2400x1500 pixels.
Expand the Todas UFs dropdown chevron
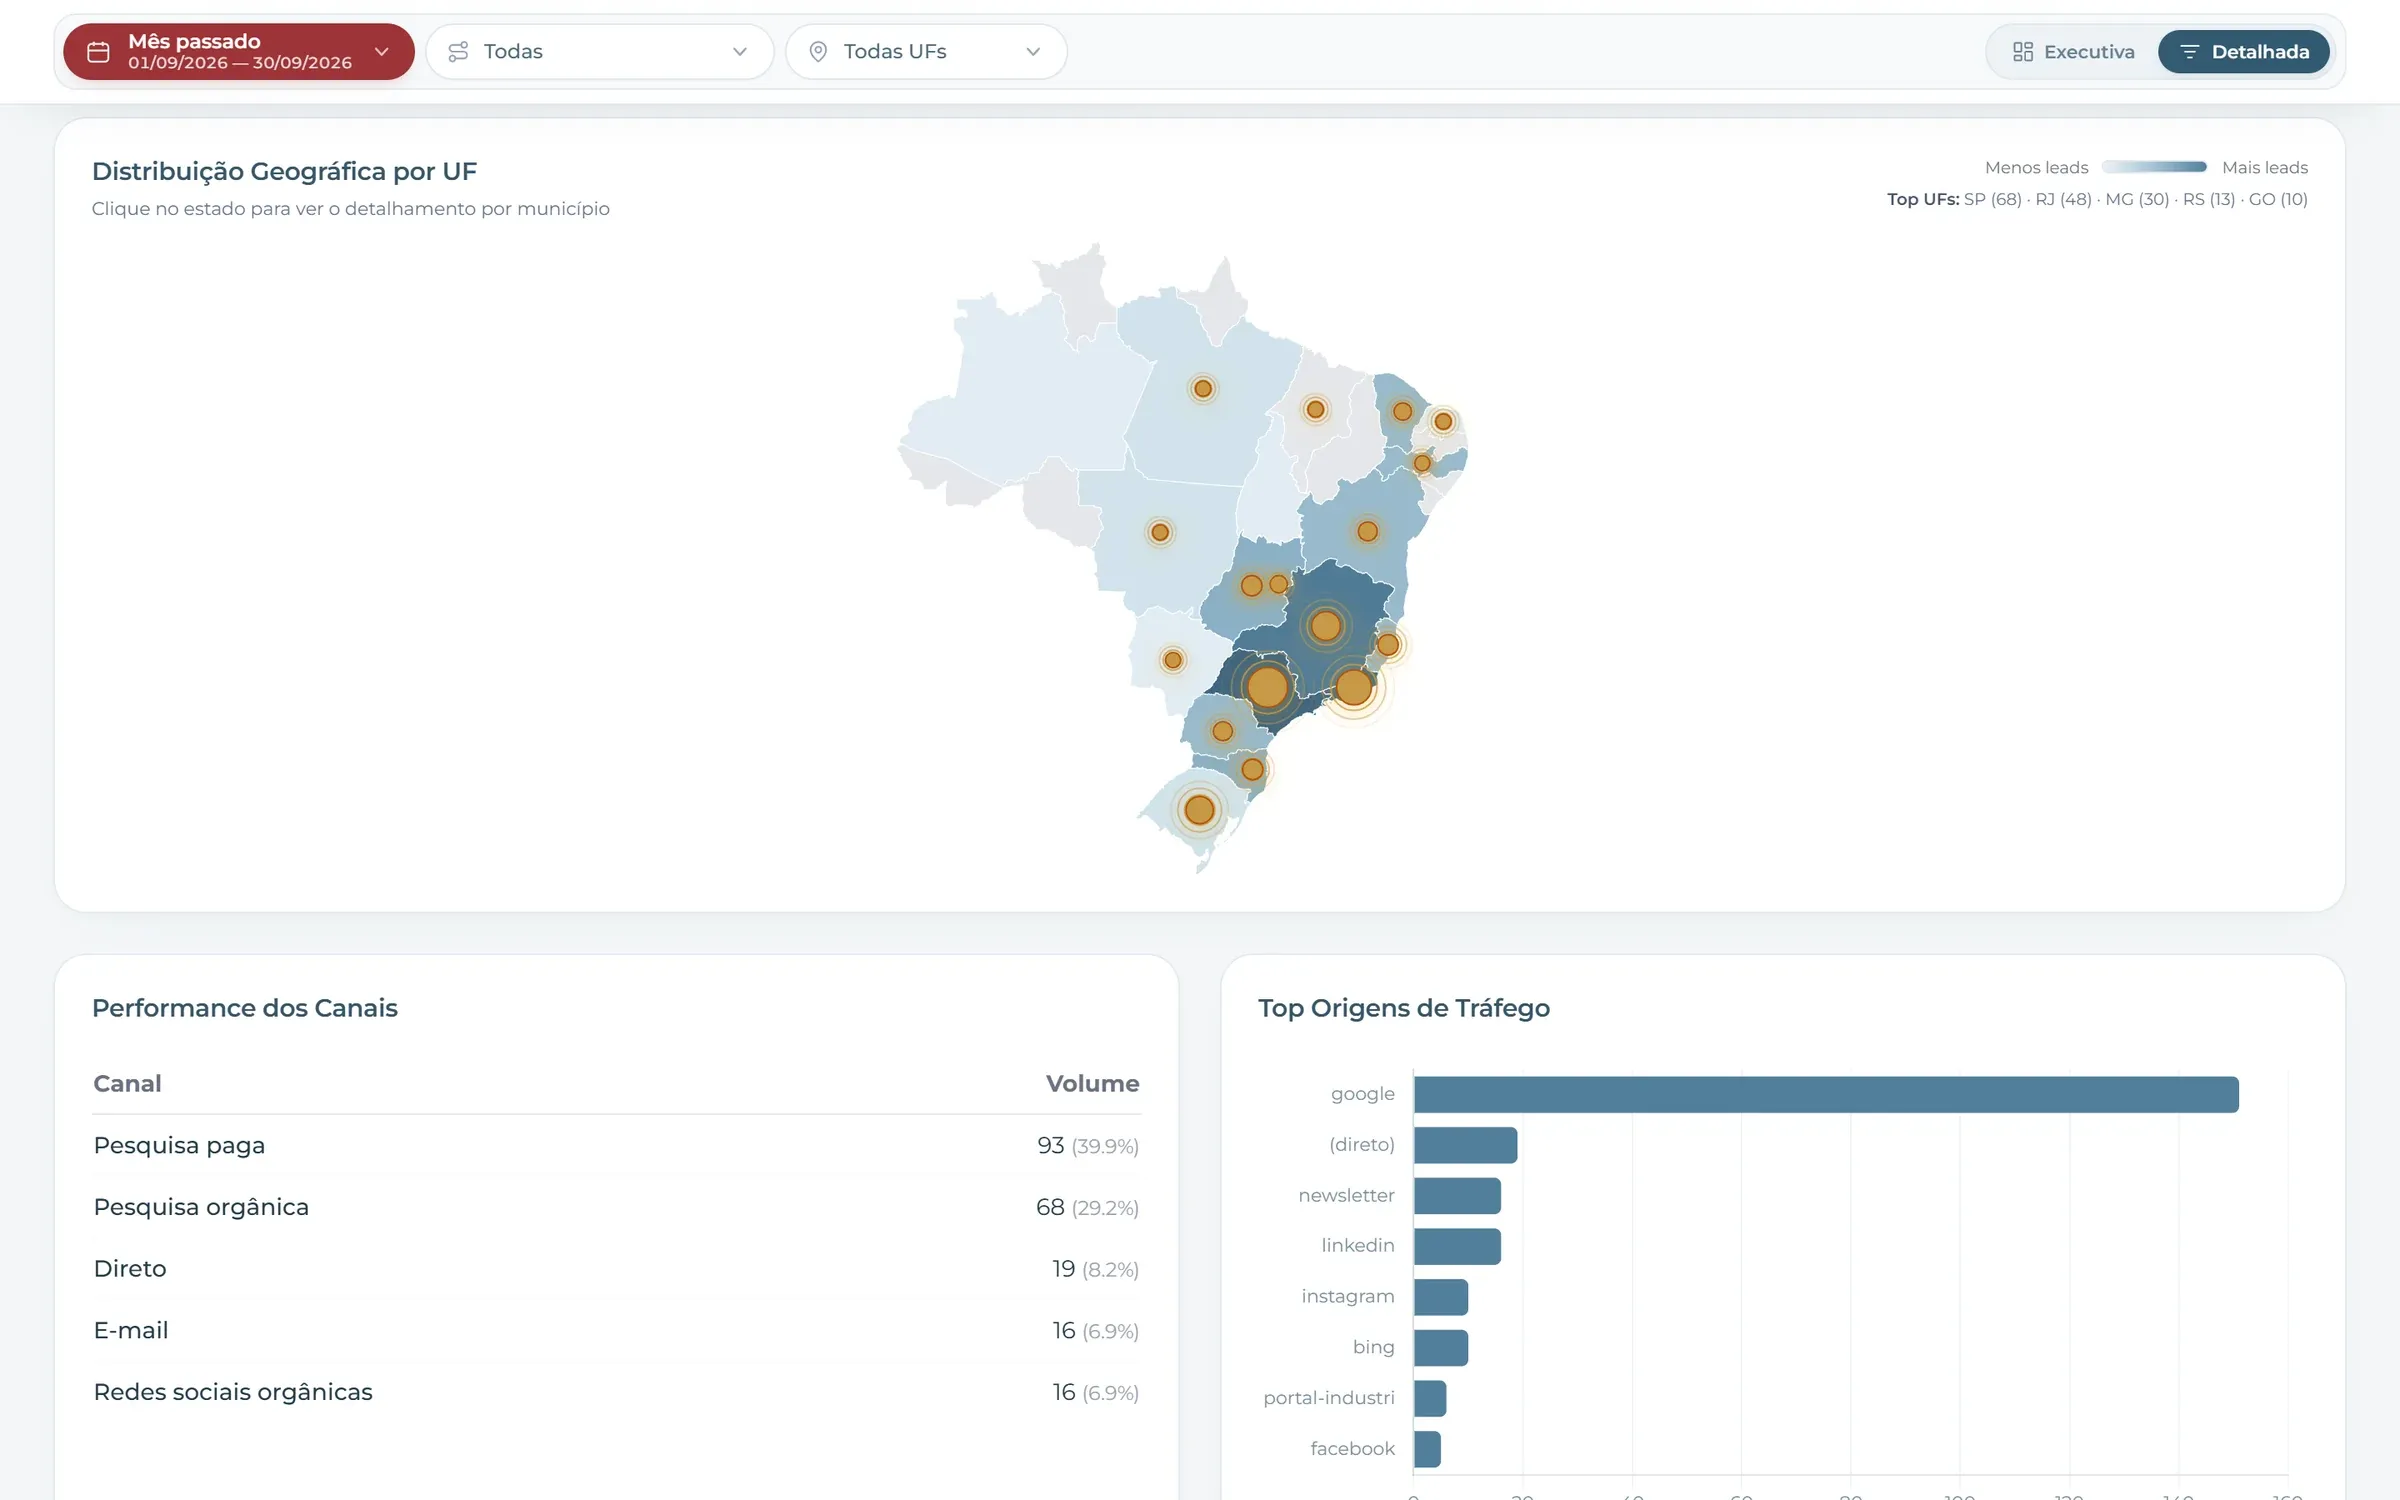pos(1033,52)
